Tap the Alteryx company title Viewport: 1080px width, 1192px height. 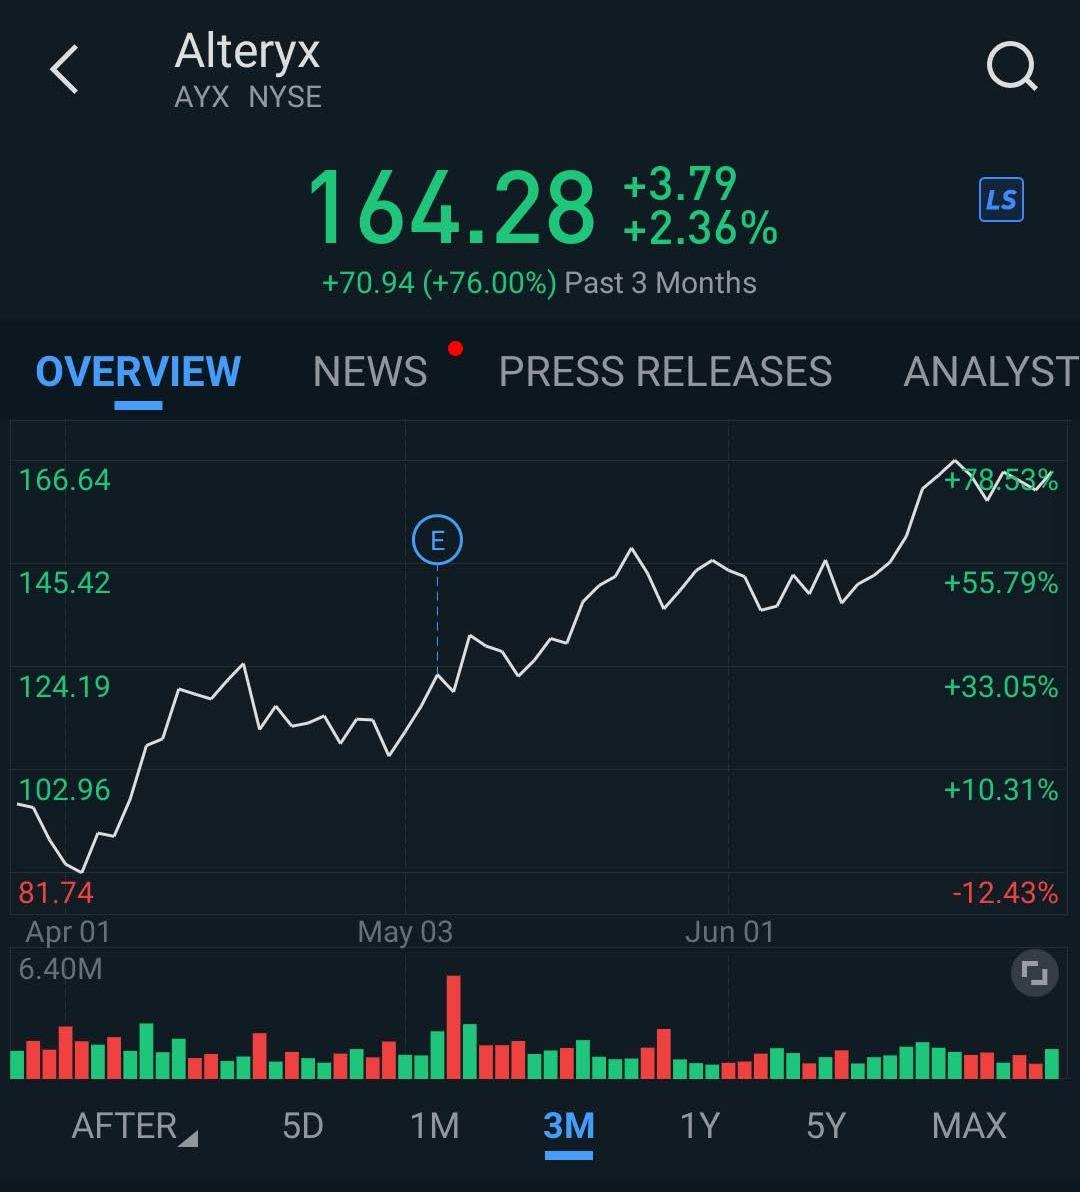(247, 52)
